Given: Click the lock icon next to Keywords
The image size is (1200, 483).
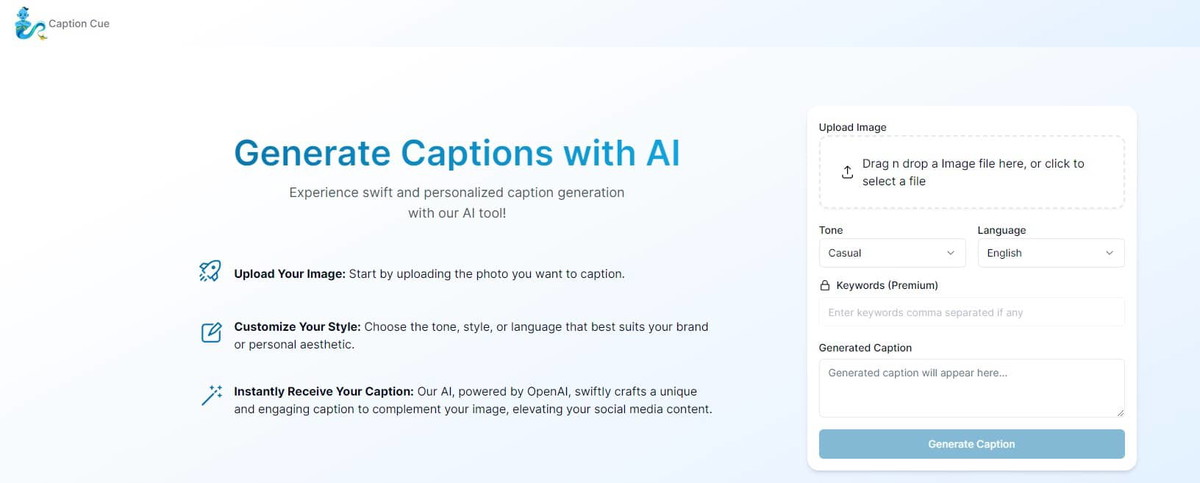Looking at the screenshot, I should [x=825, y=285].
